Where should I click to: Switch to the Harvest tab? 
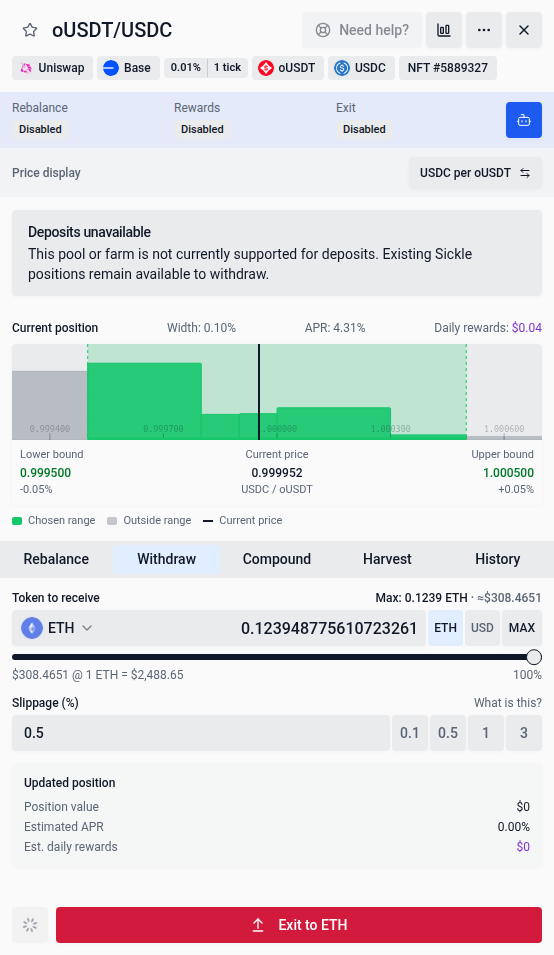tap(387, 559)
